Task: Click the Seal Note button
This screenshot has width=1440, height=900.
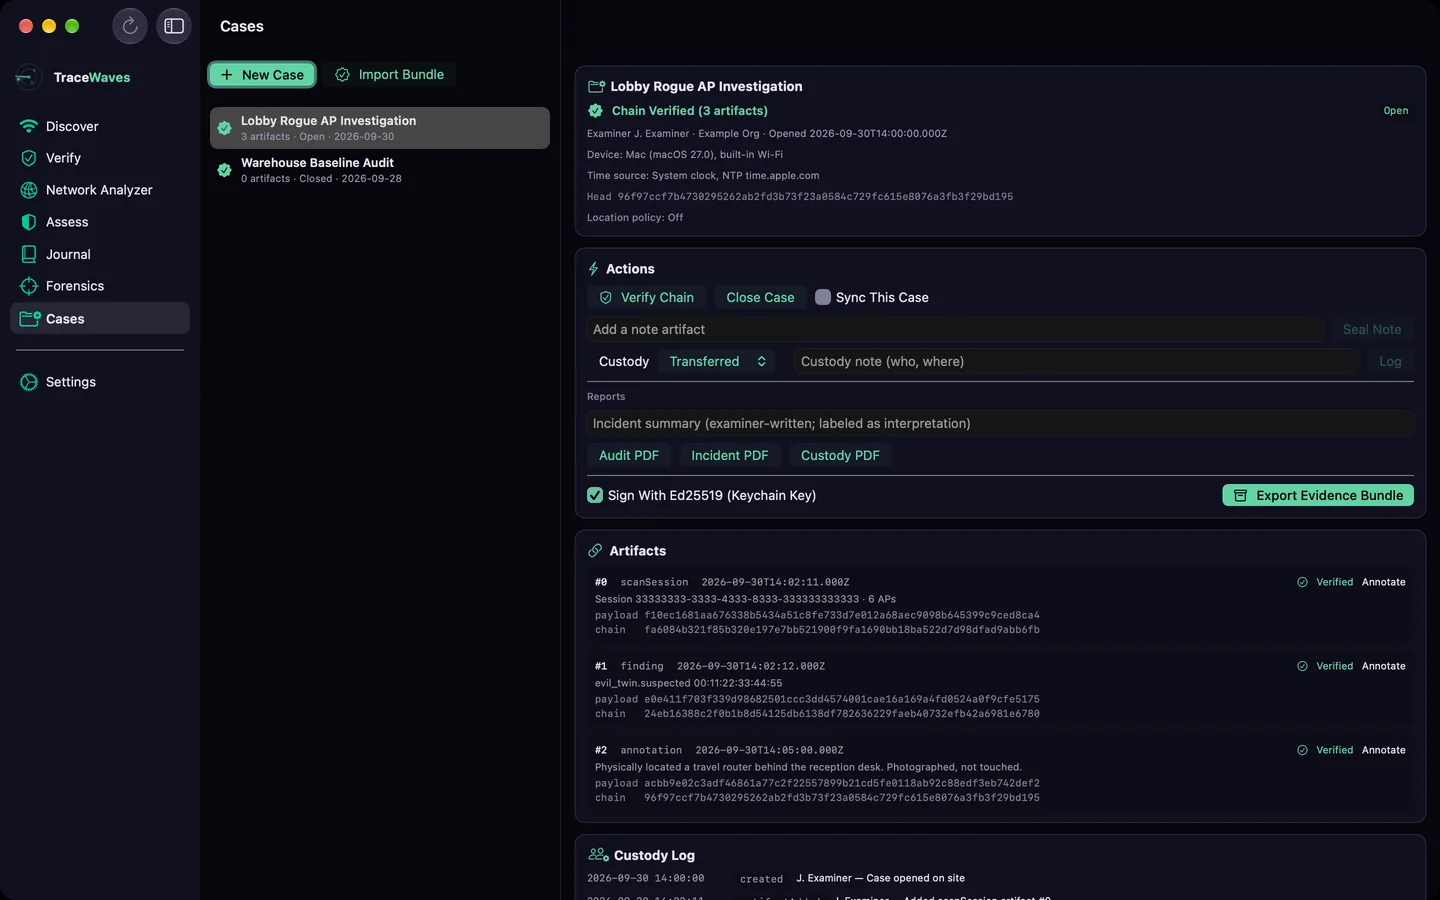Action: [x=1372, y=329]
